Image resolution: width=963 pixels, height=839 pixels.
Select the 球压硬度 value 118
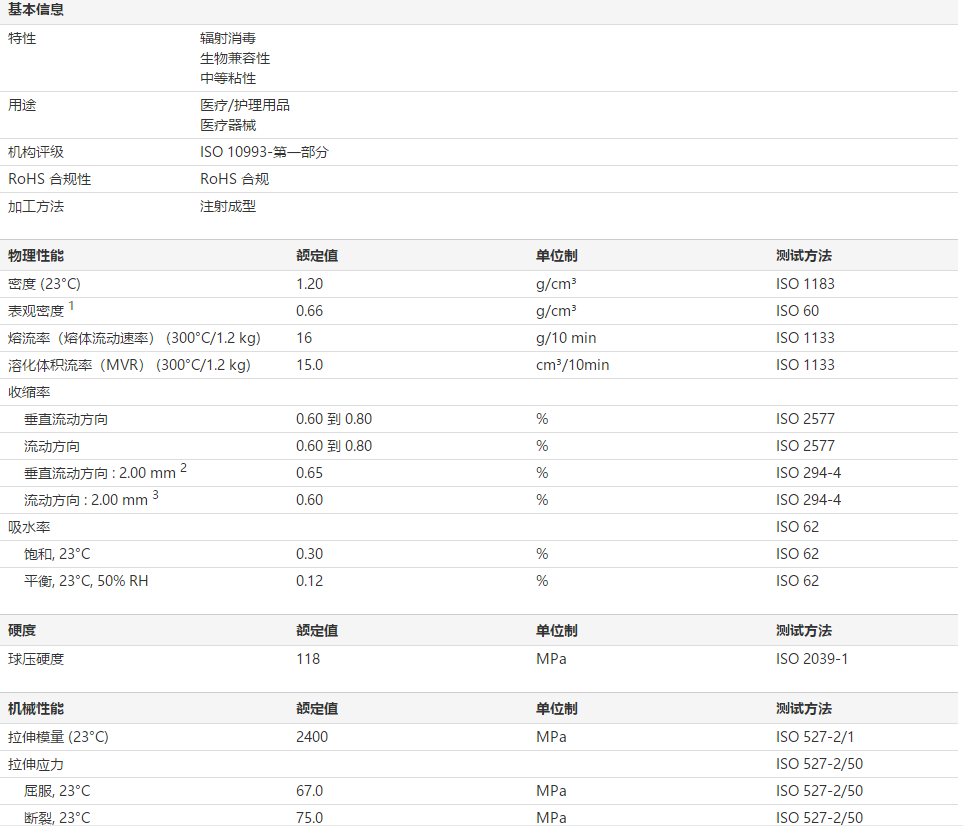pyautogui.click(x=308, y=659)
